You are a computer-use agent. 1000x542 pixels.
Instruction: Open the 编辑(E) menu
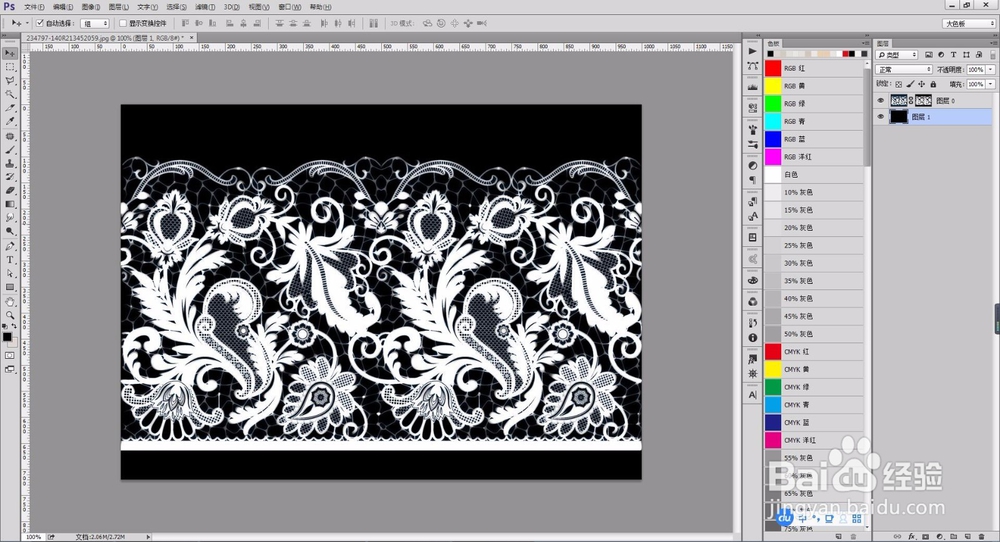point(62,7)
